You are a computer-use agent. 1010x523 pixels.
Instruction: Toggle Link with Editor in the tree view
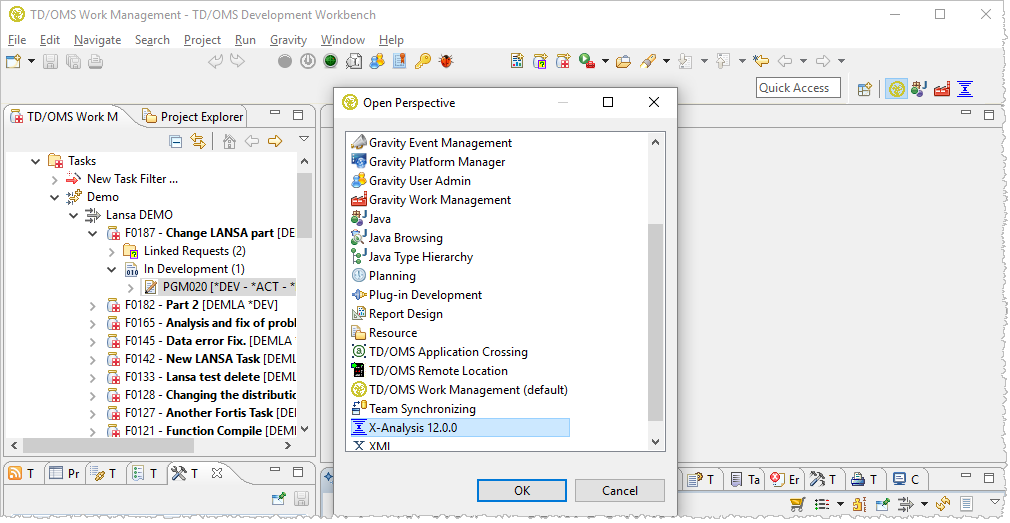pyautogui.click(x=198, y=141)
